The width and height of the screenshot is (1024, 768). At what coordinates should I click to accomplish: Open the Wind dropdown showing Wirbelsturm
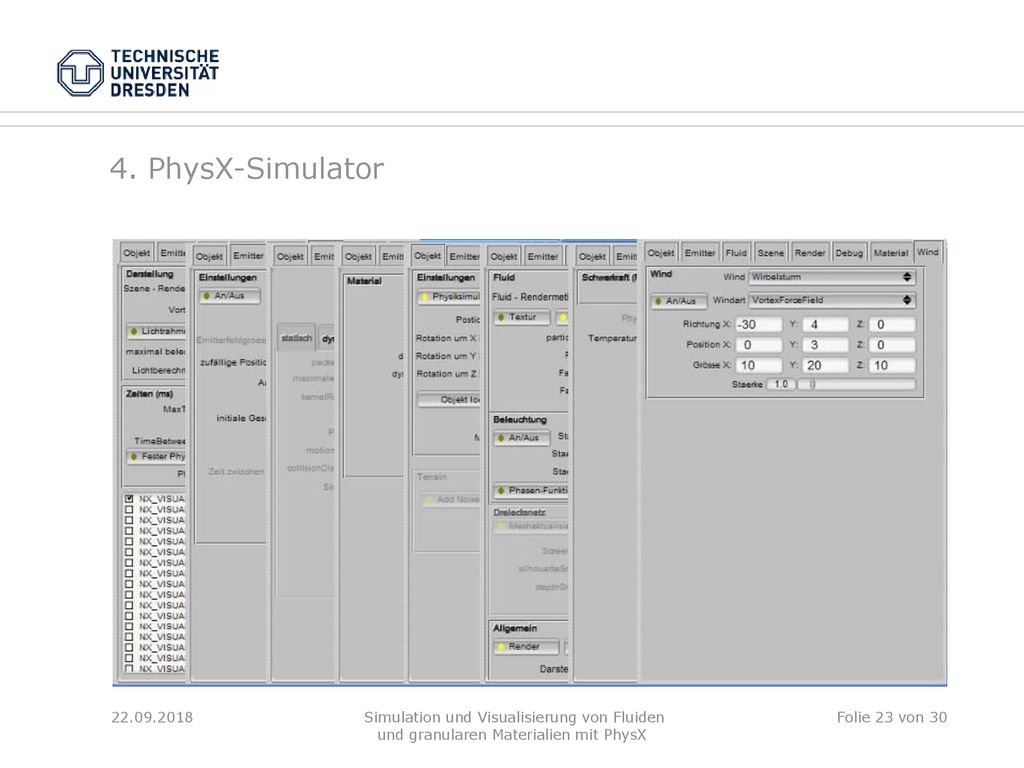(x=832, y=277)
